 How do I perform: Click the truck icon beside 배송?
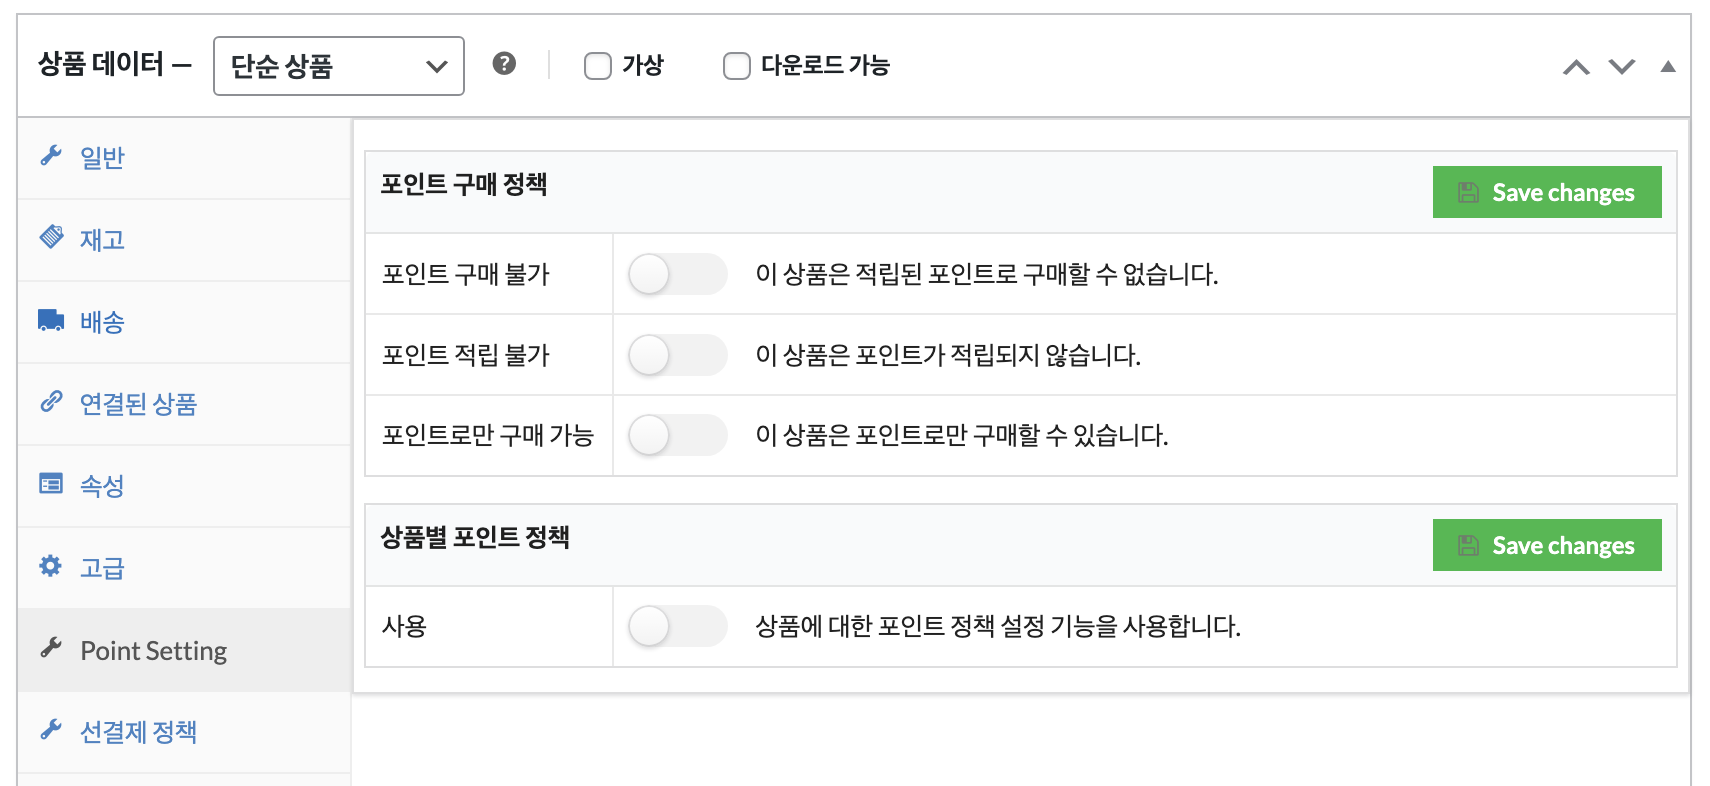click(x=51, y=320)
